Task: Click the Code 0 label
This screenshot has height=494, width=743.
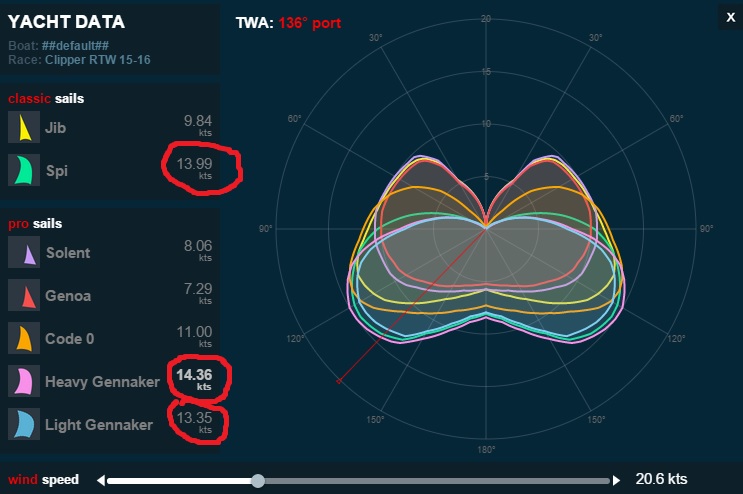Action: point(70,339)
